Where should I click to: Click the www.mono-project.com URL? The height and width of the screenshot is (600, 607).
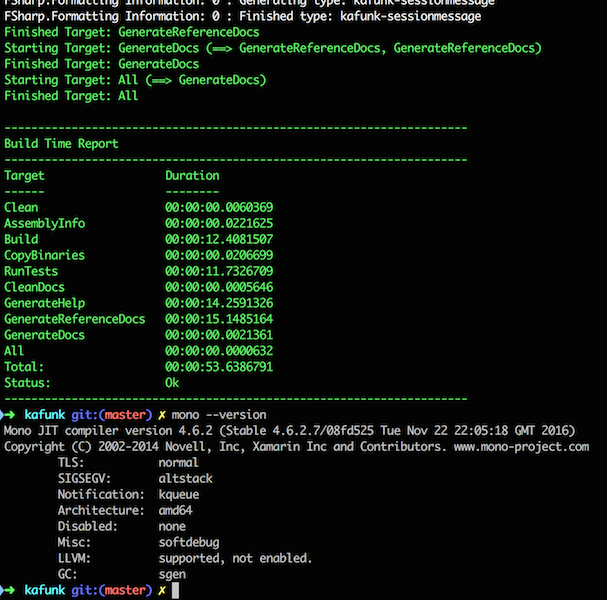point(521,447)
